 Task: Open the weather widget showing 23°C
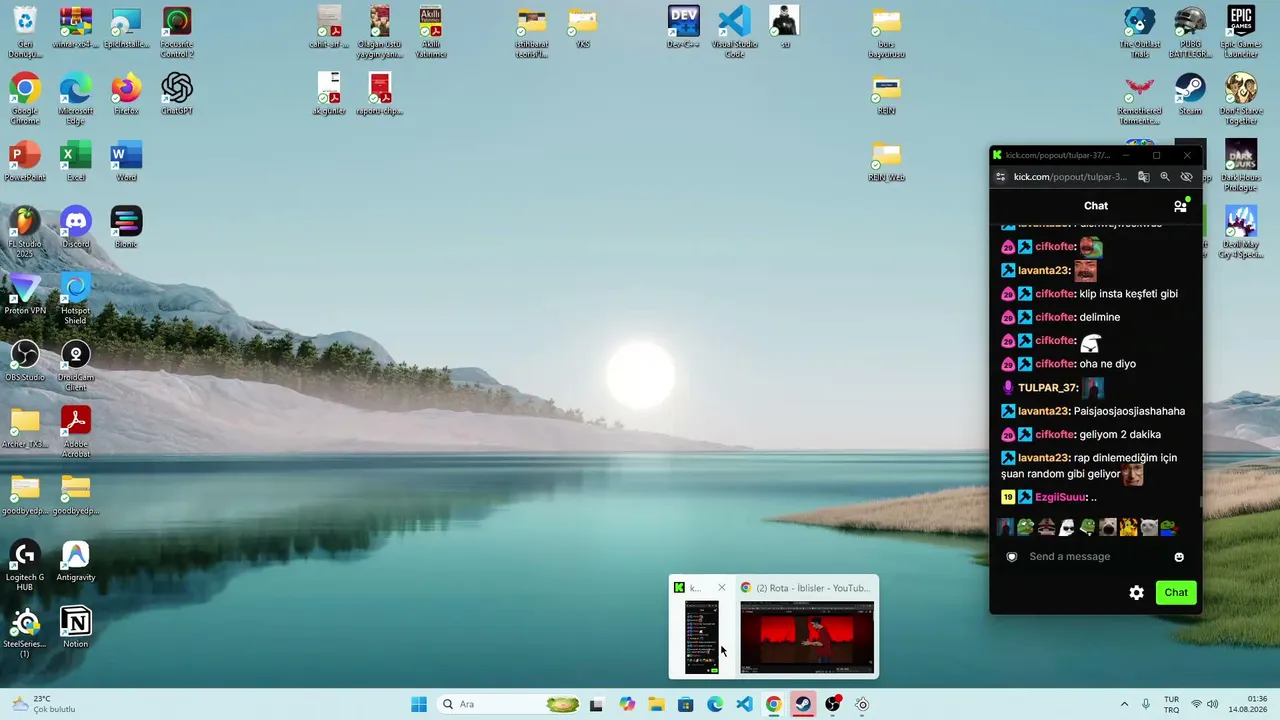click(x=44, y=704)
